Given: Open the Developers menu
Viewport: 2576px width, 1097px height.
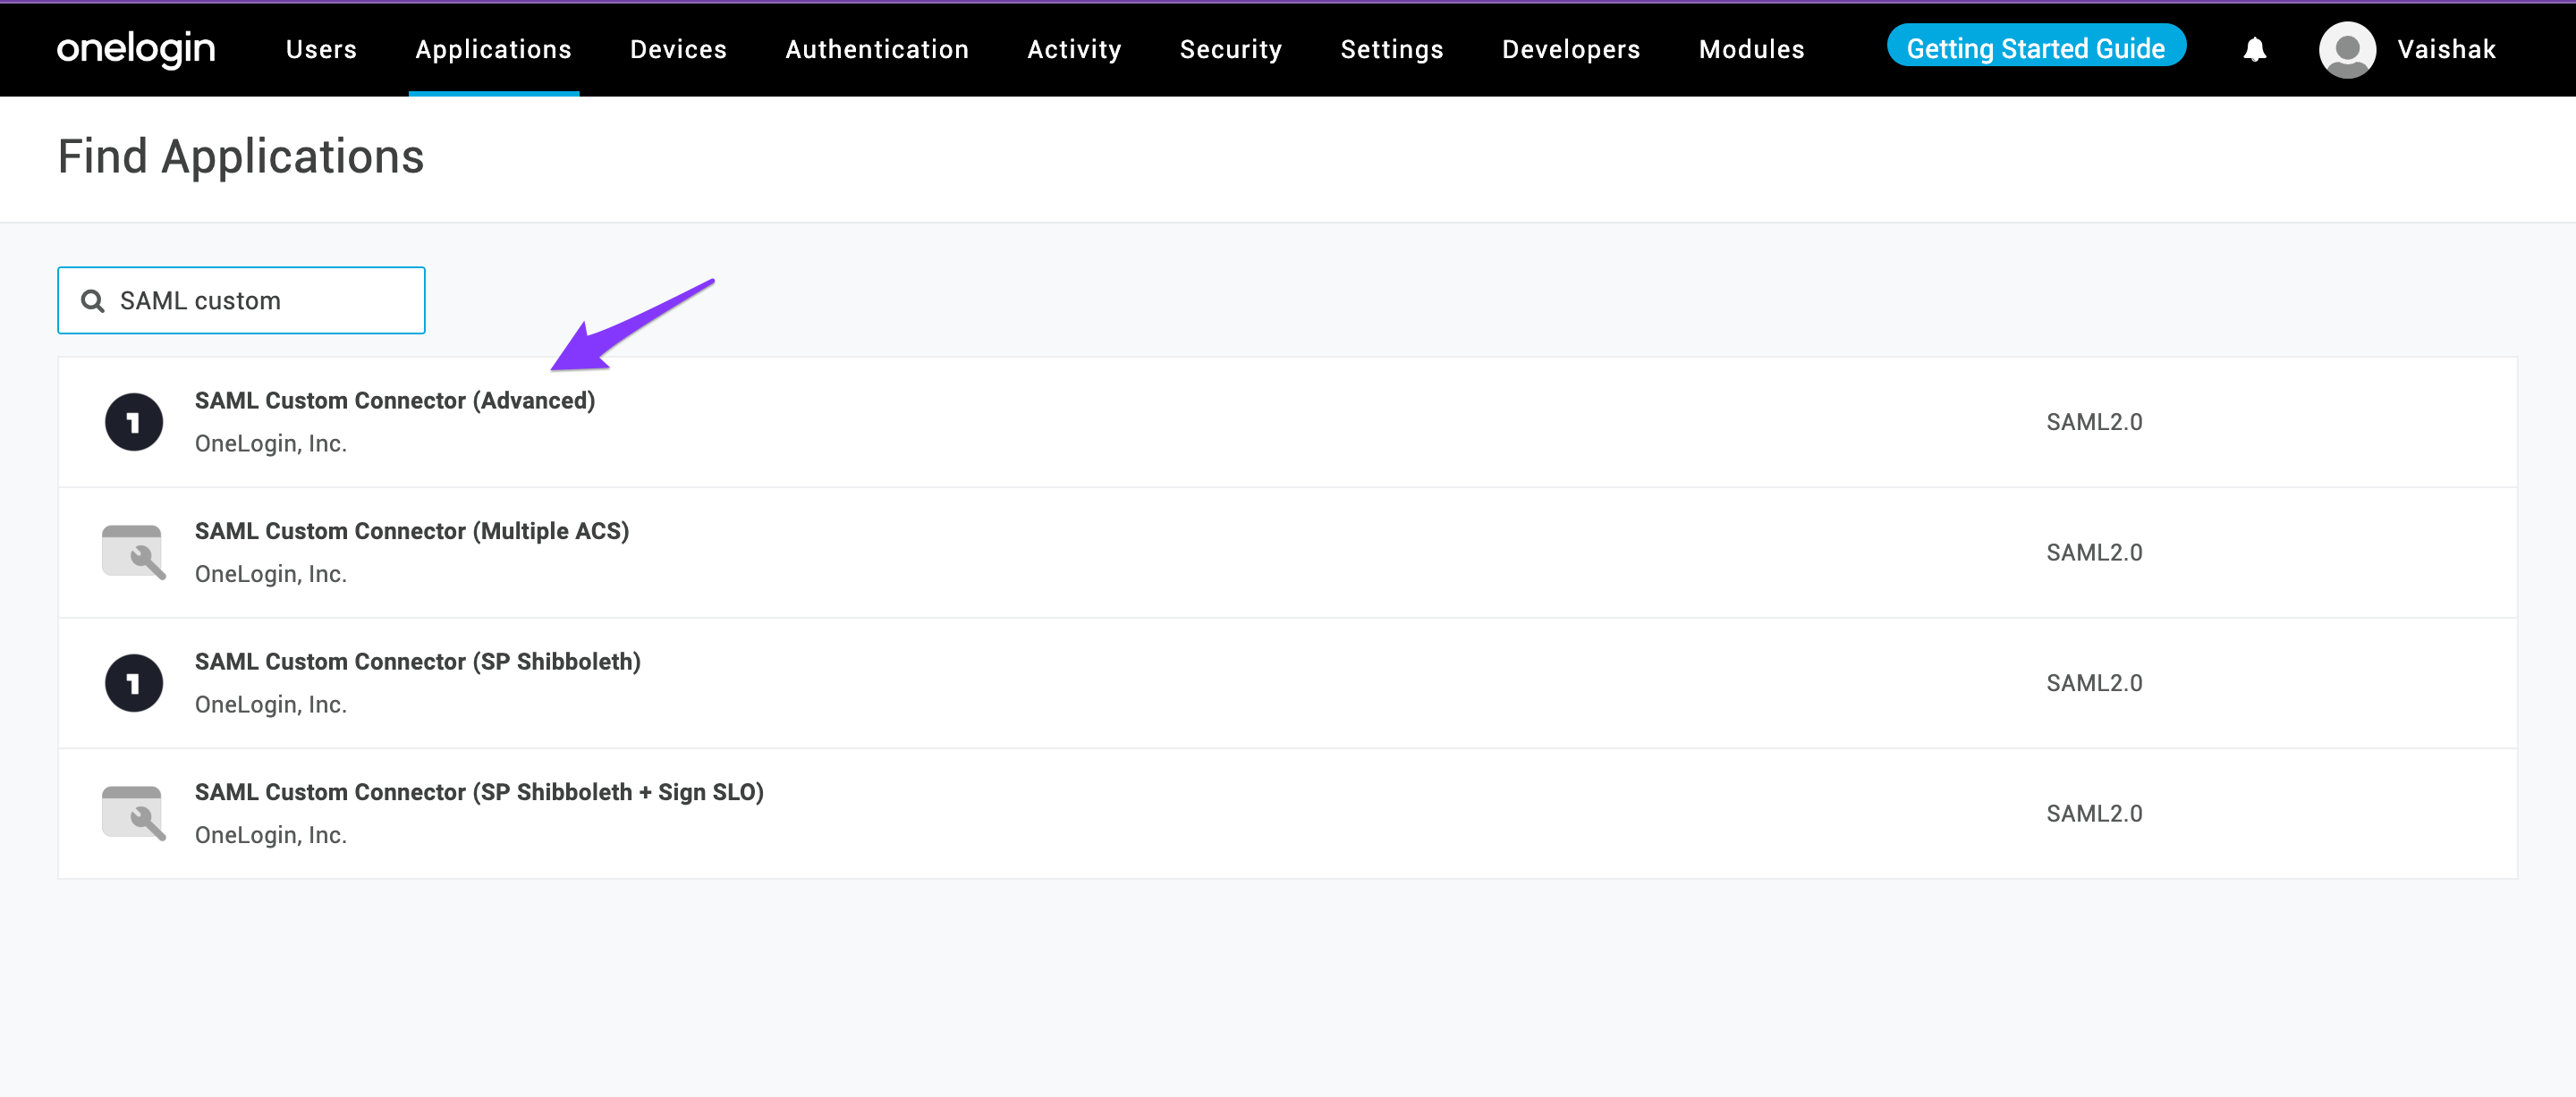Looking at the screenshot, I should (x=1570, y=49).
